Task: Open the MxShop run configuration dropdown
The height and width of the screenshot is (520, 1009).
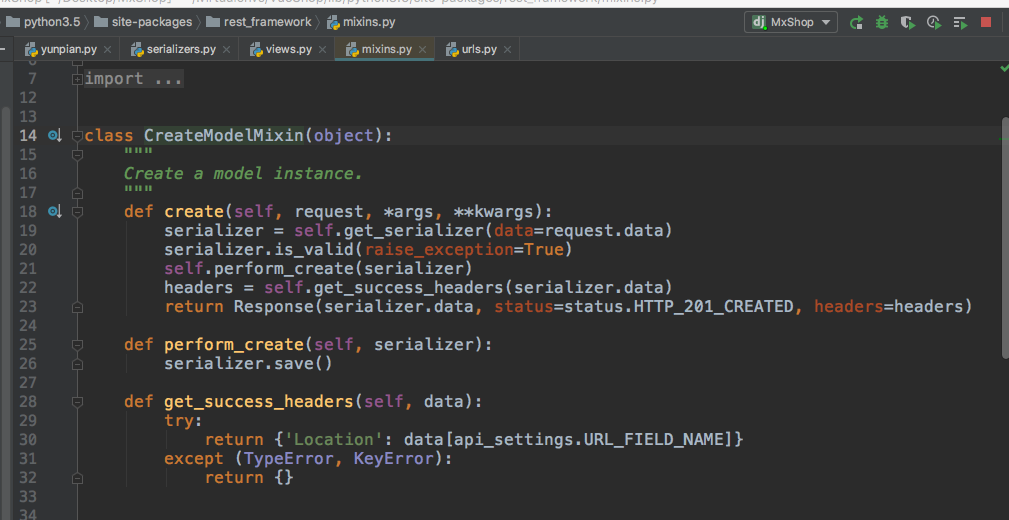Action: pos(791,23)
